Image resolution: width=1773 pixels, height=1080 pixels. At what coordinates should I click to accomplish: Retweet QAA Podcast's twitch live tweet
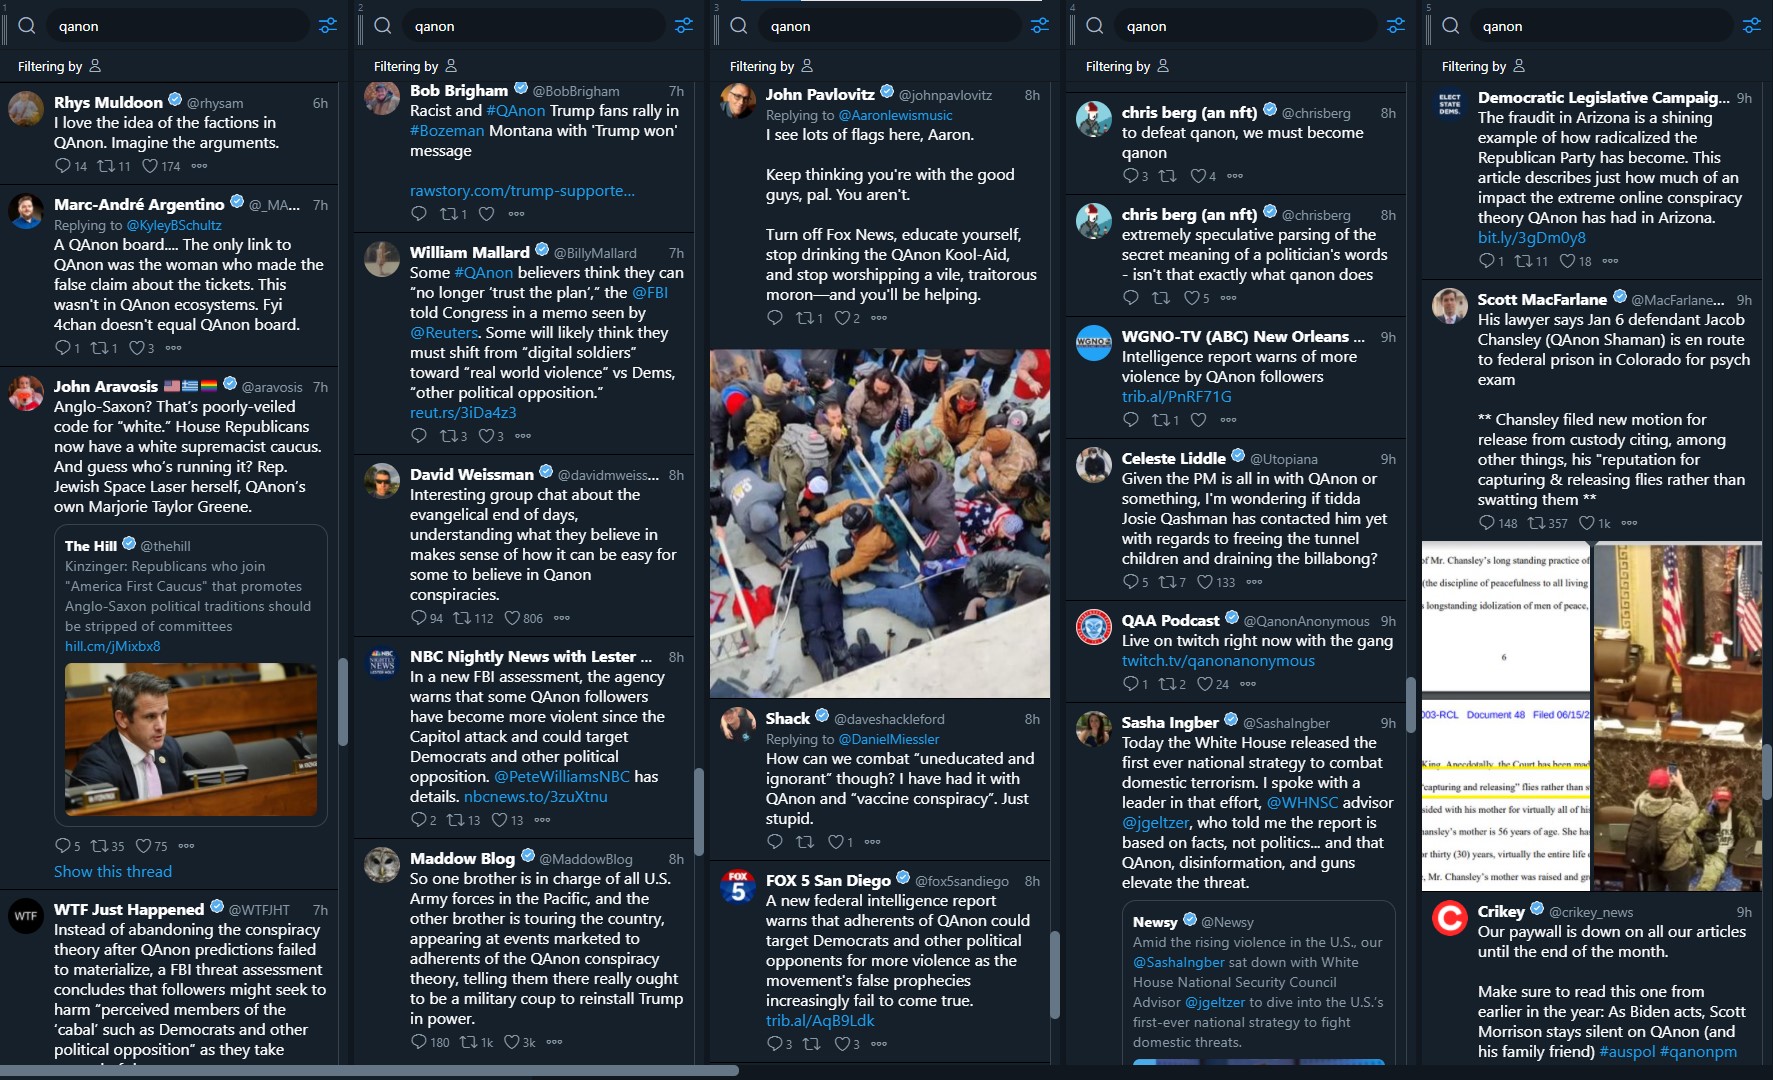[x=1166, y=684]
